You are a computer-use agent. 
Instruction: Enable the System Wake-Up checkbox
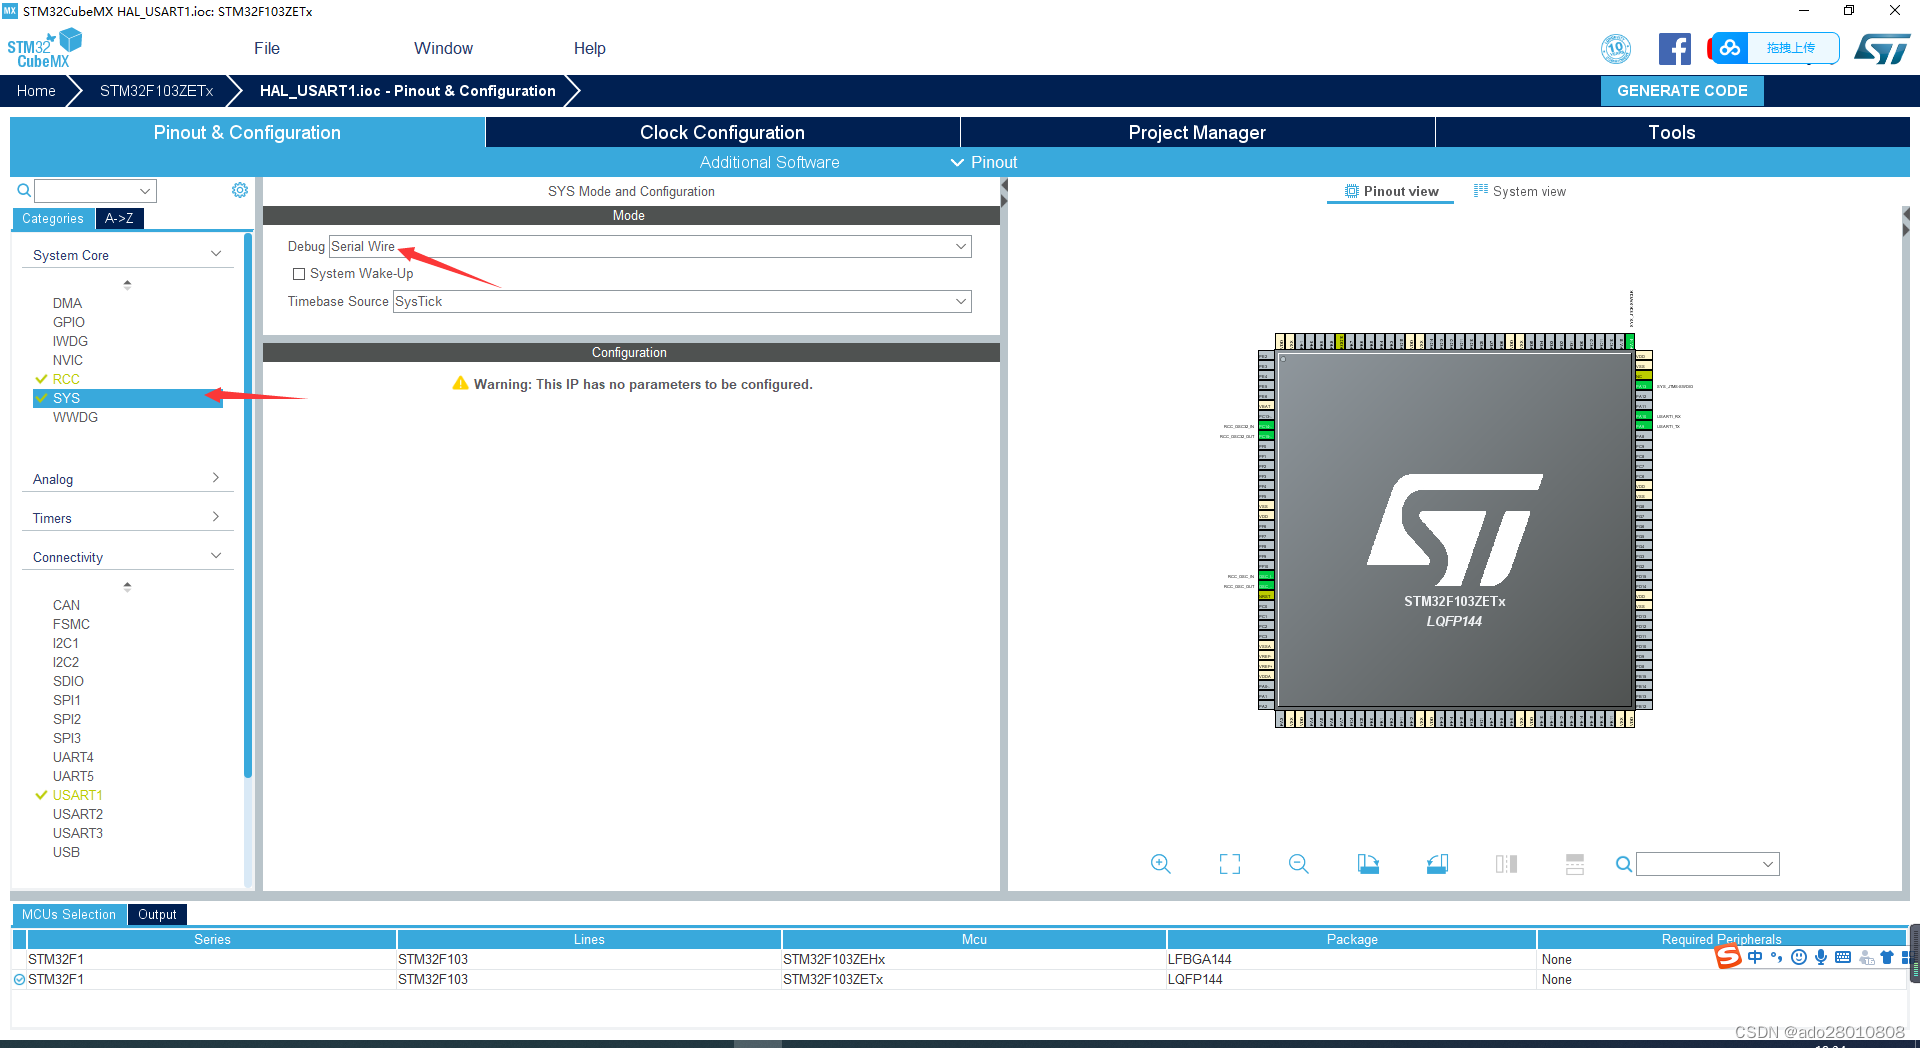[x=298, y=273]
